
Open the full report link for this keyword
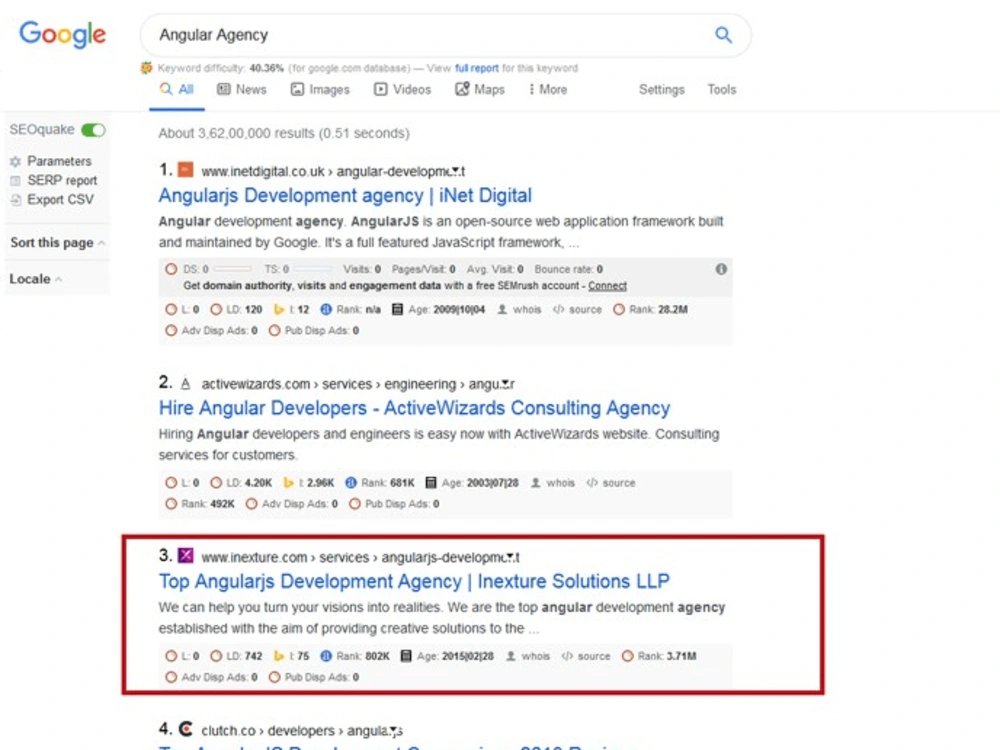click(476, 68)
